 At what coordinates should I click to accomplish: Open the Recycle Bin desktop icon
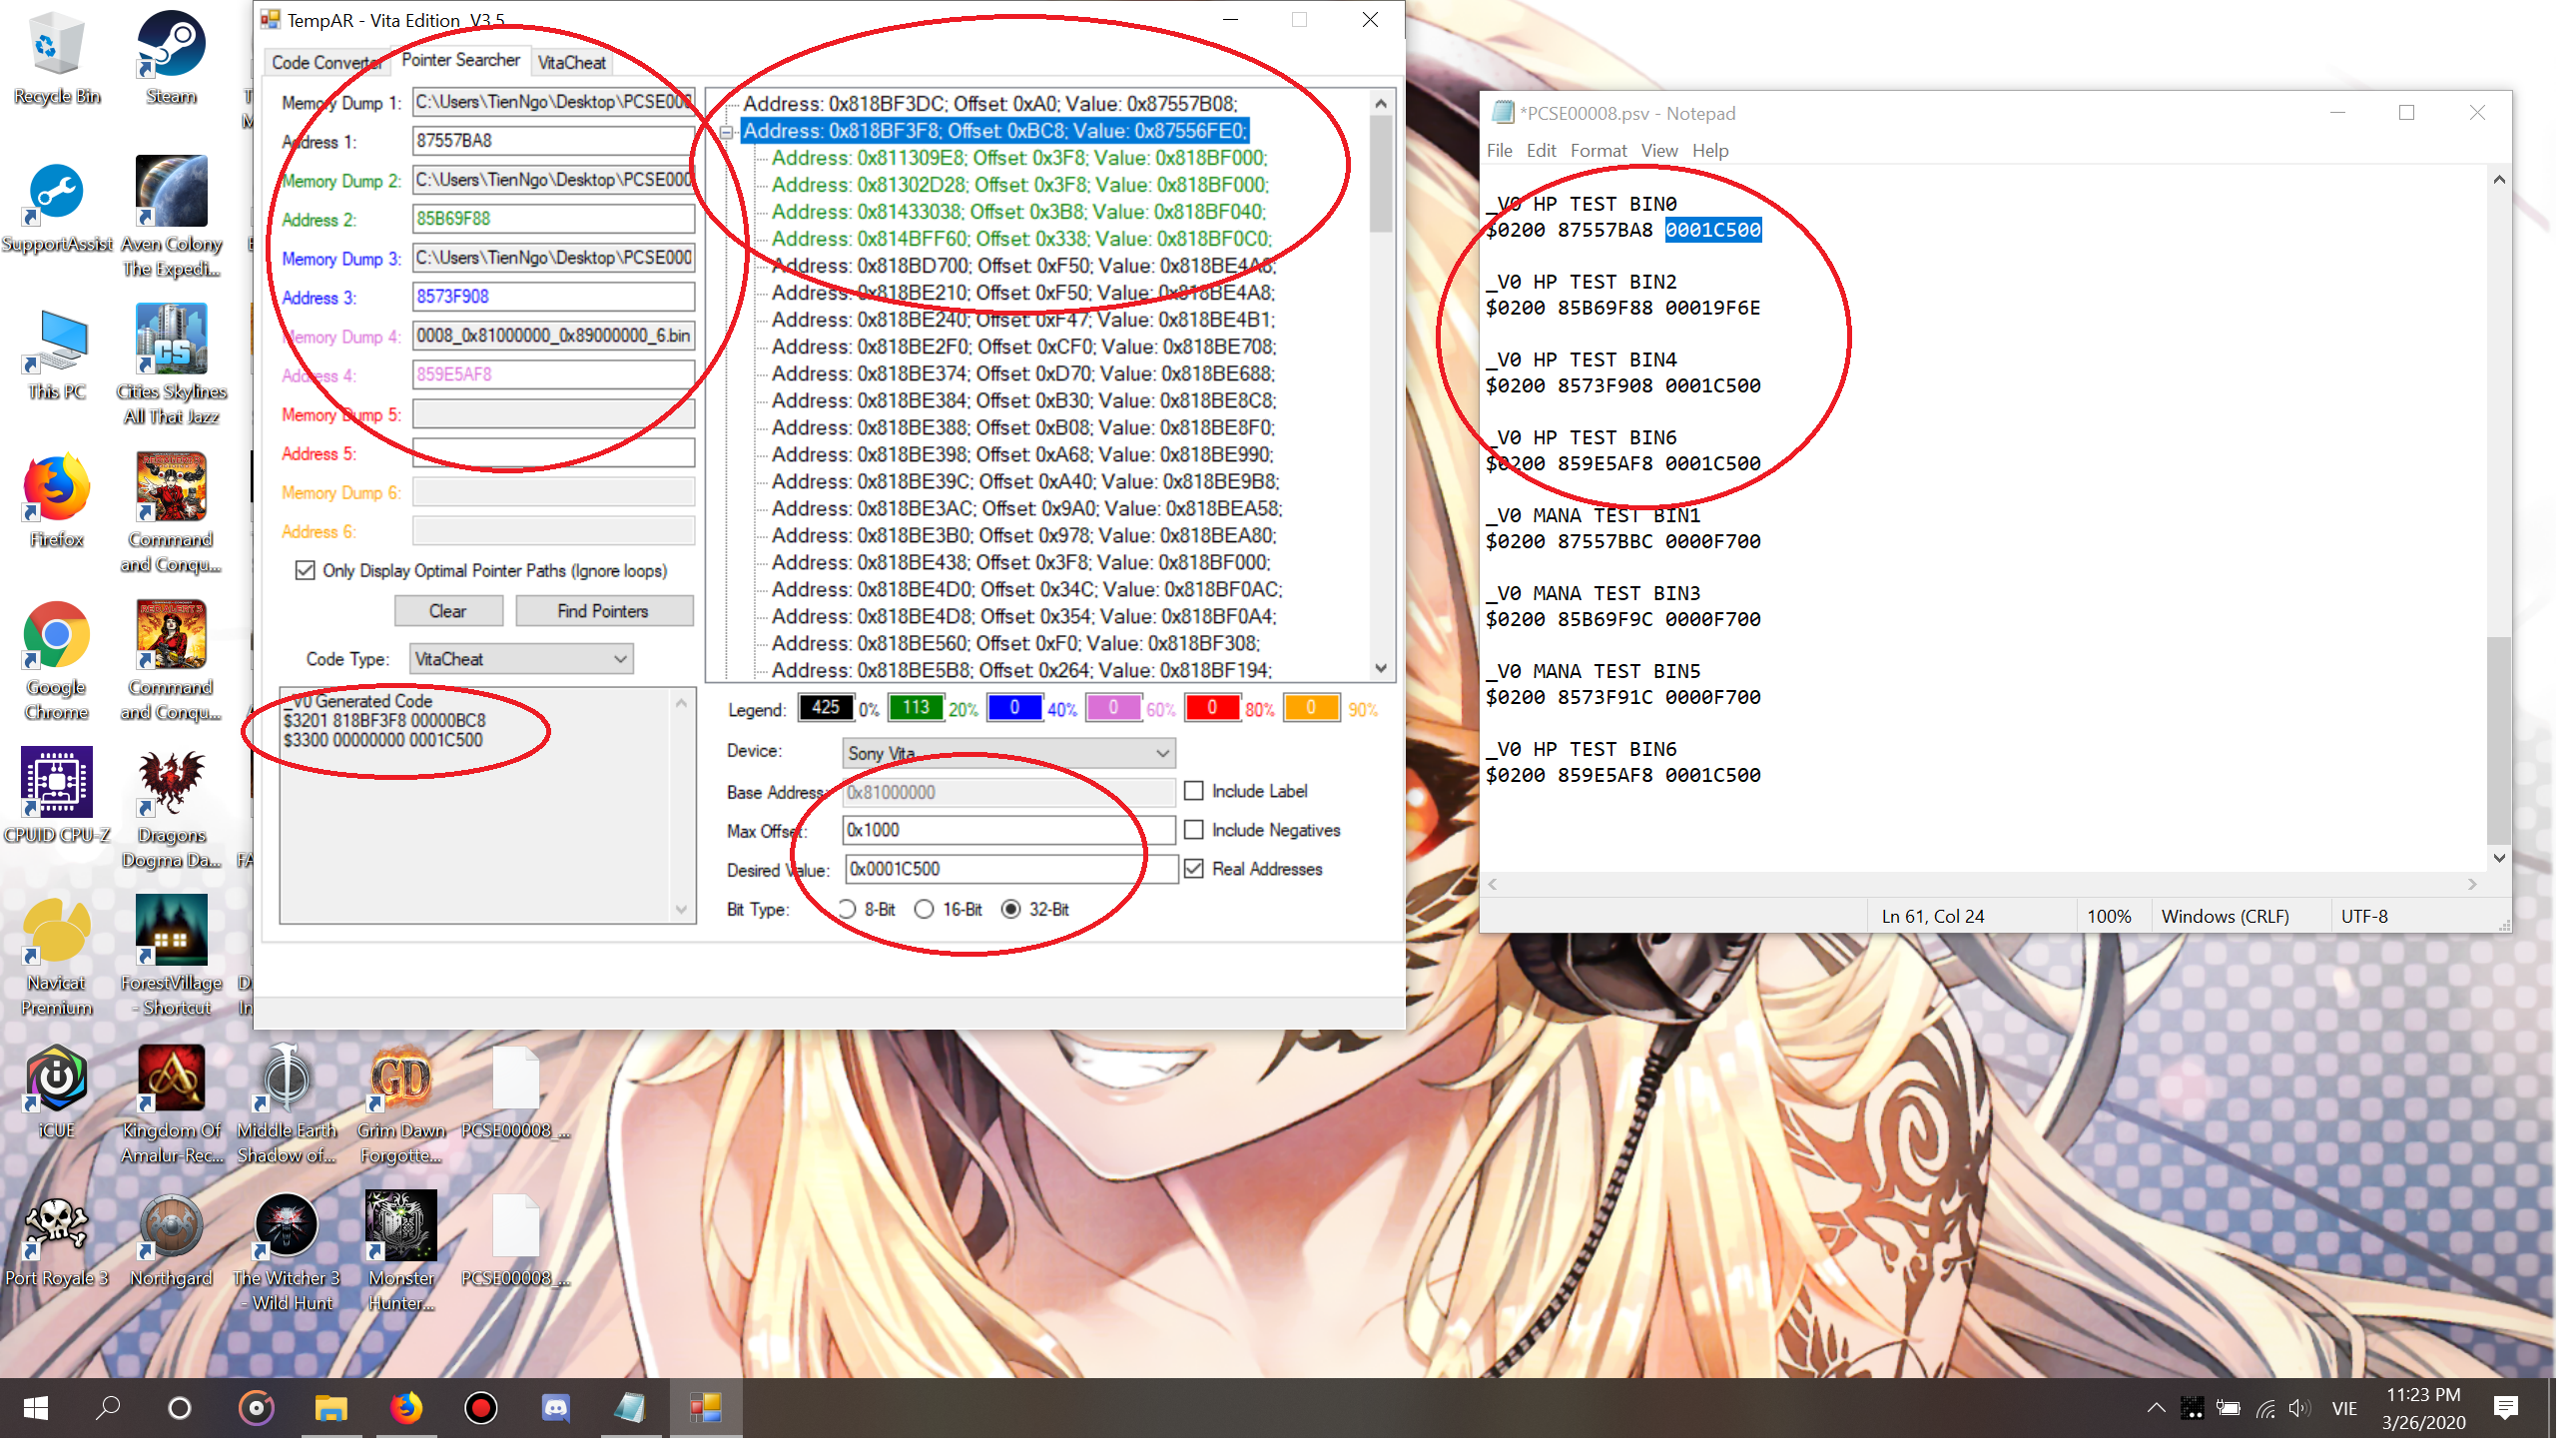(57, 55)
